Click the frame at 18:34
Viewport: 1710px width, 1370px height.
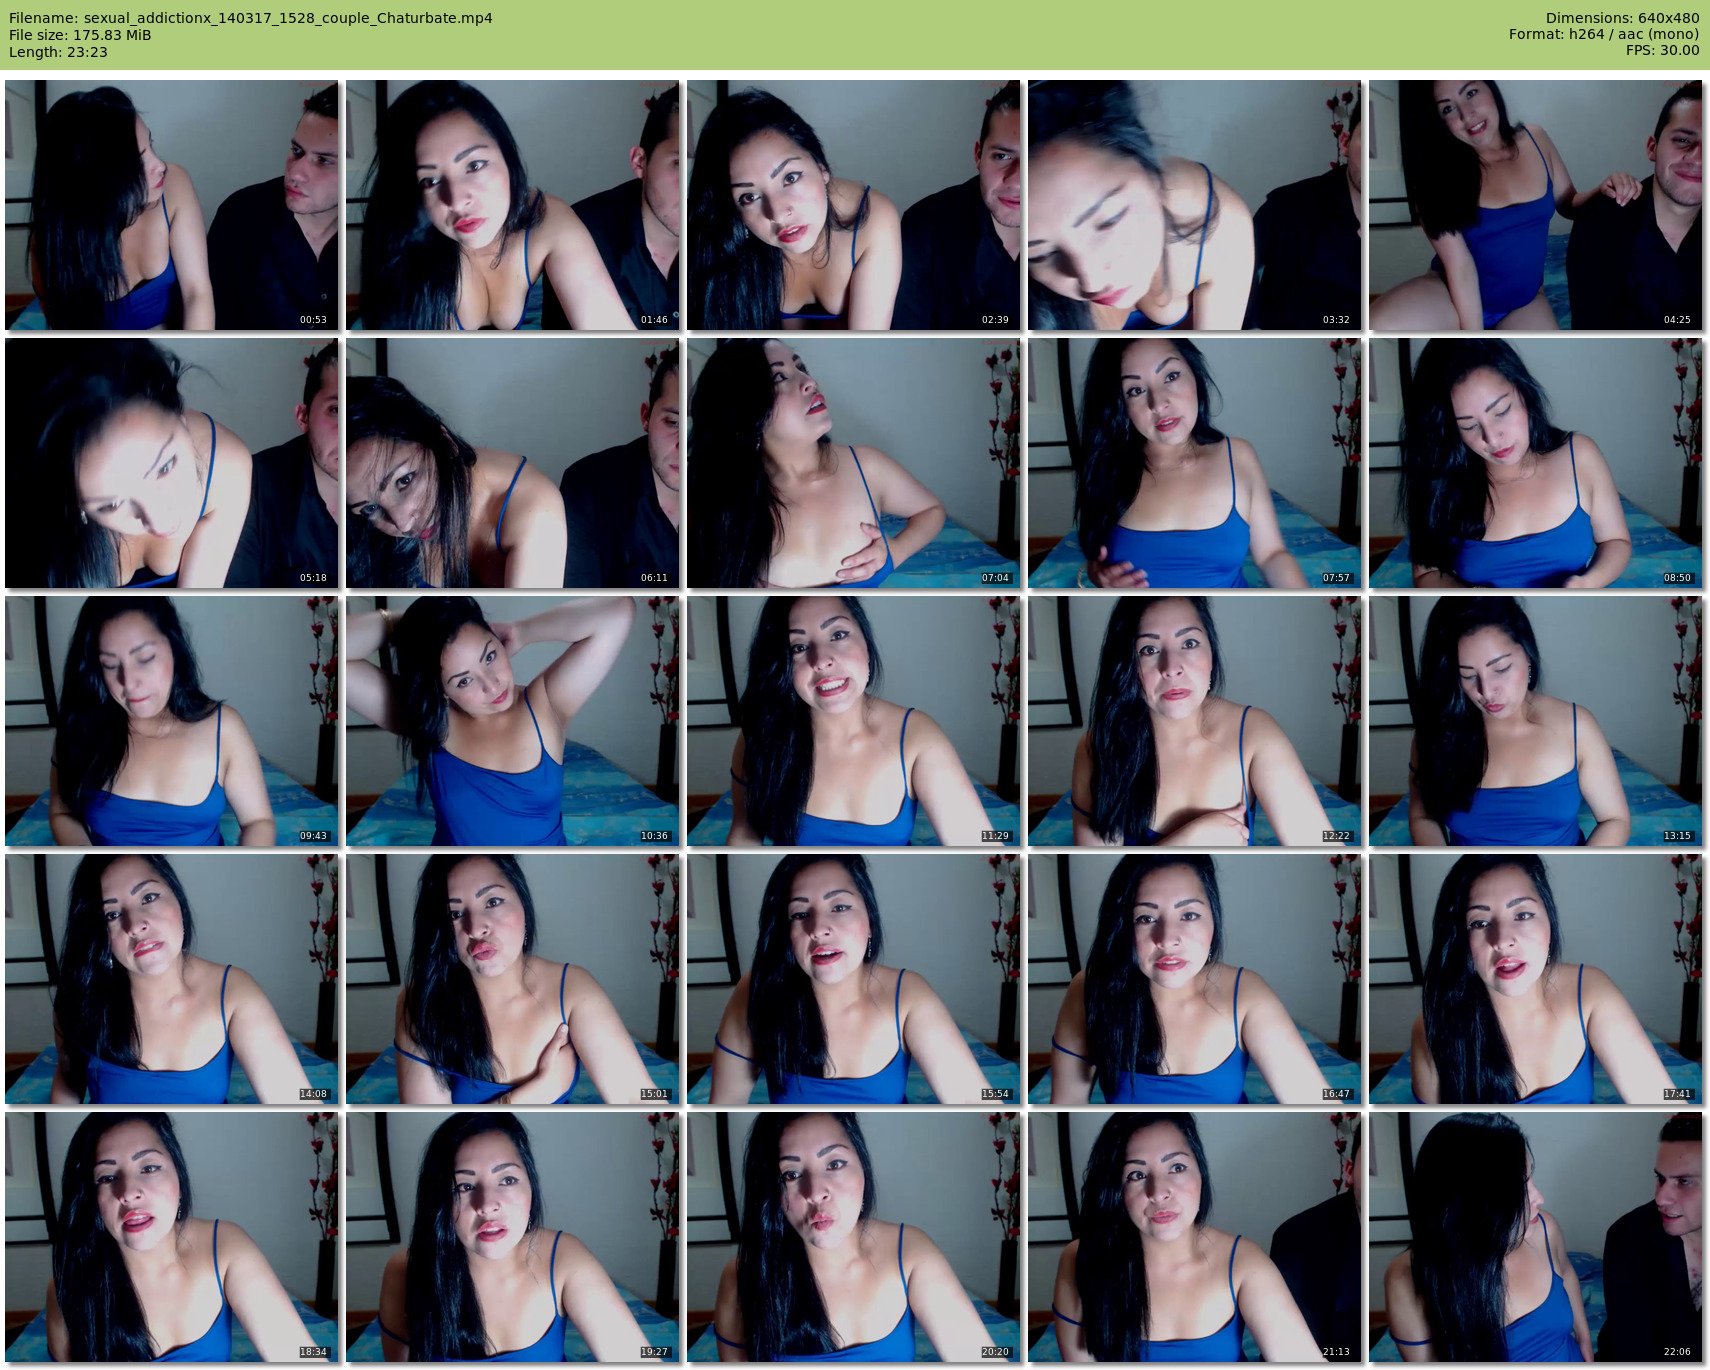171,1237
